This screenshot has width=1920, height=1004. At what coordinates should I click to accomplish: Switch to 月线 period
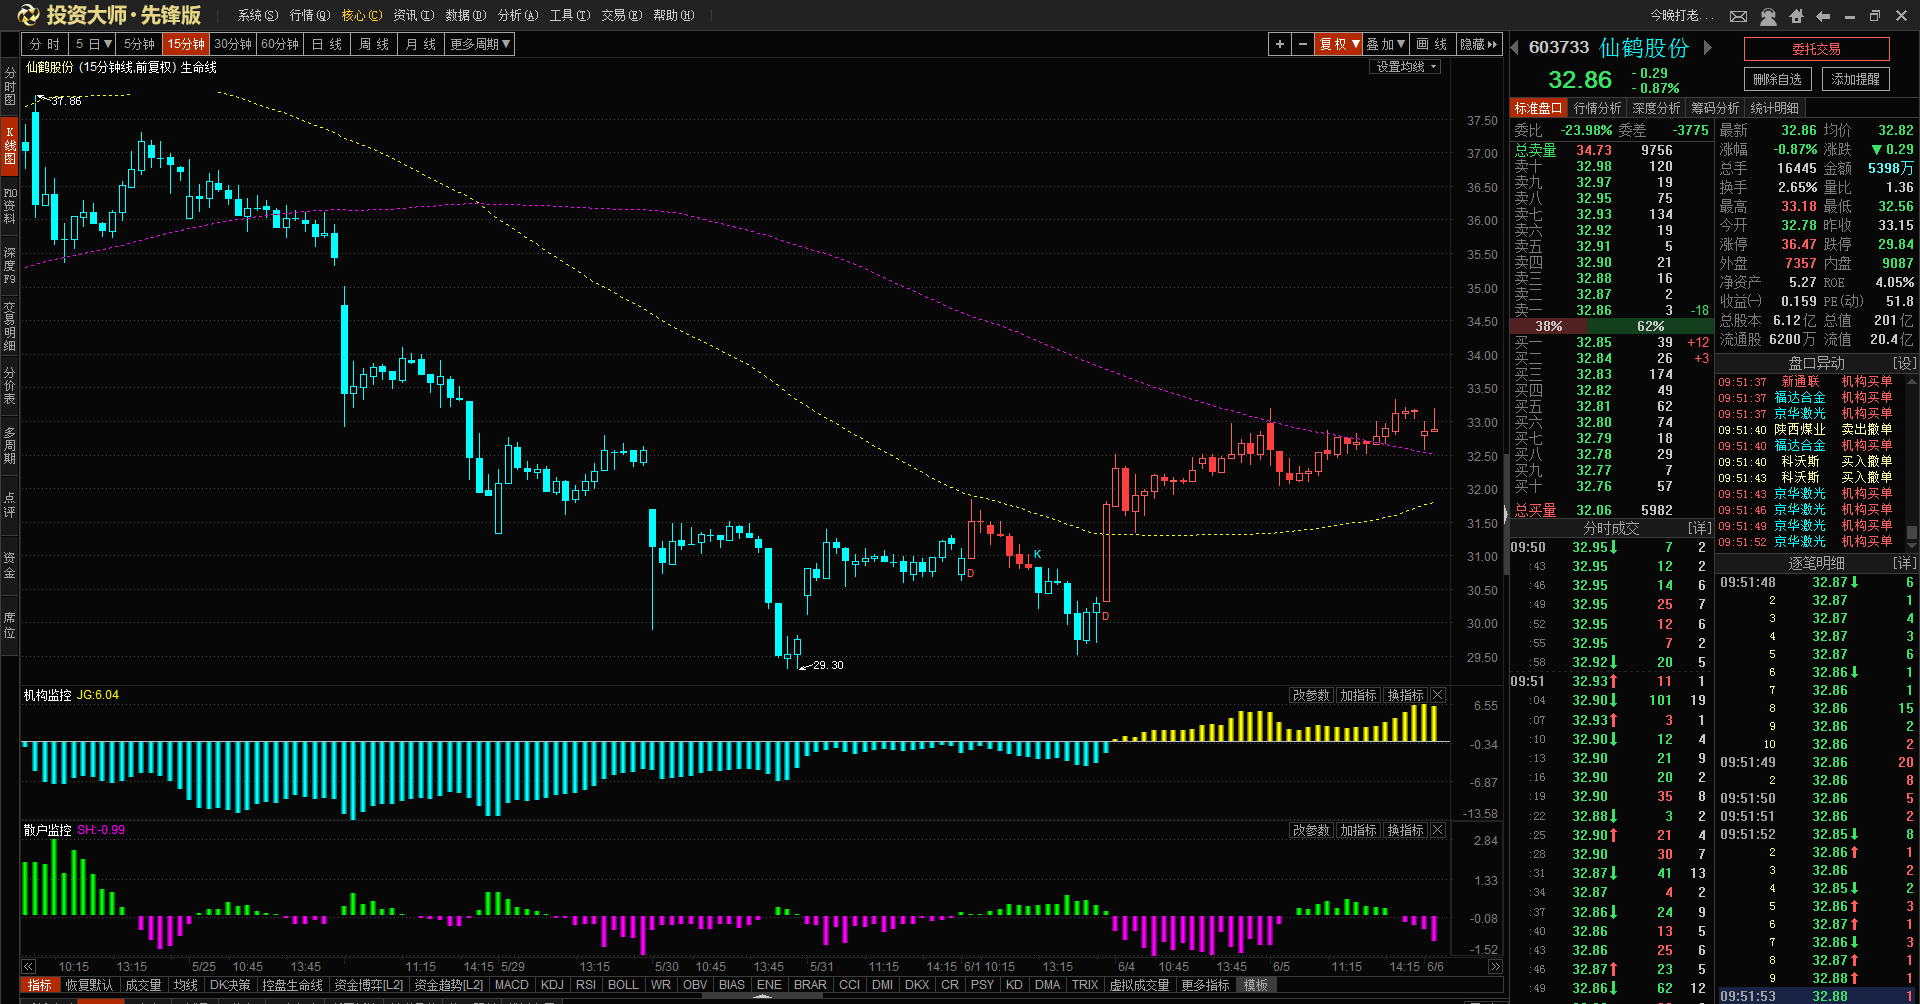point(421,44)
